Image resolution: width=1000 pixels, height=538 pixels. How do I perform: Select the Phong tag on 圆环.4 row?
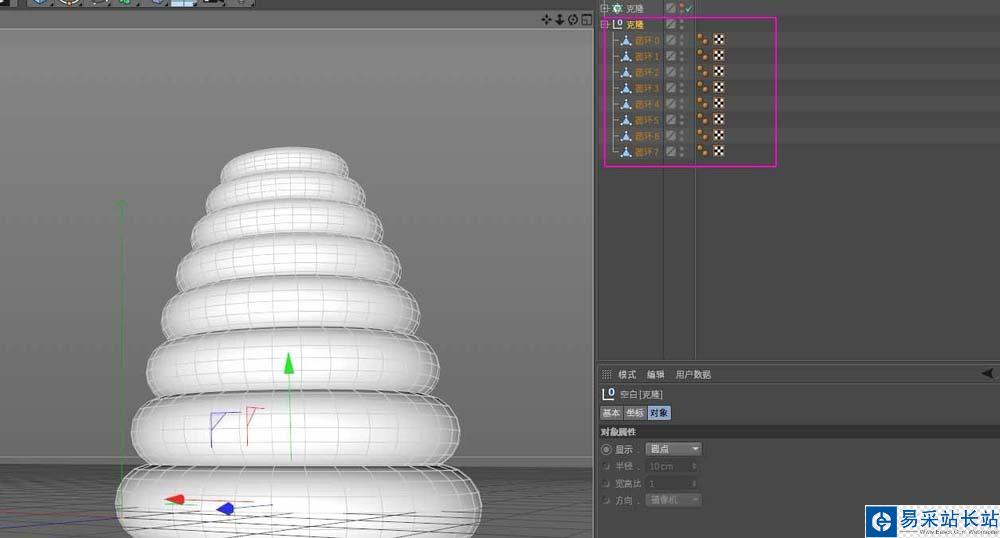point(702,103)
